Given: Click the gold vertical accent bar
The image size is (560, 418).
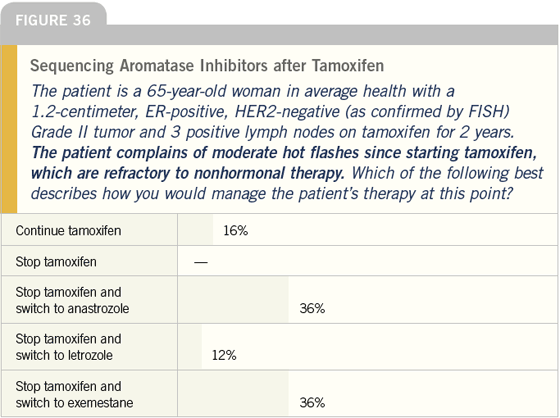Looking at the screenshot, I should (10, 129).
